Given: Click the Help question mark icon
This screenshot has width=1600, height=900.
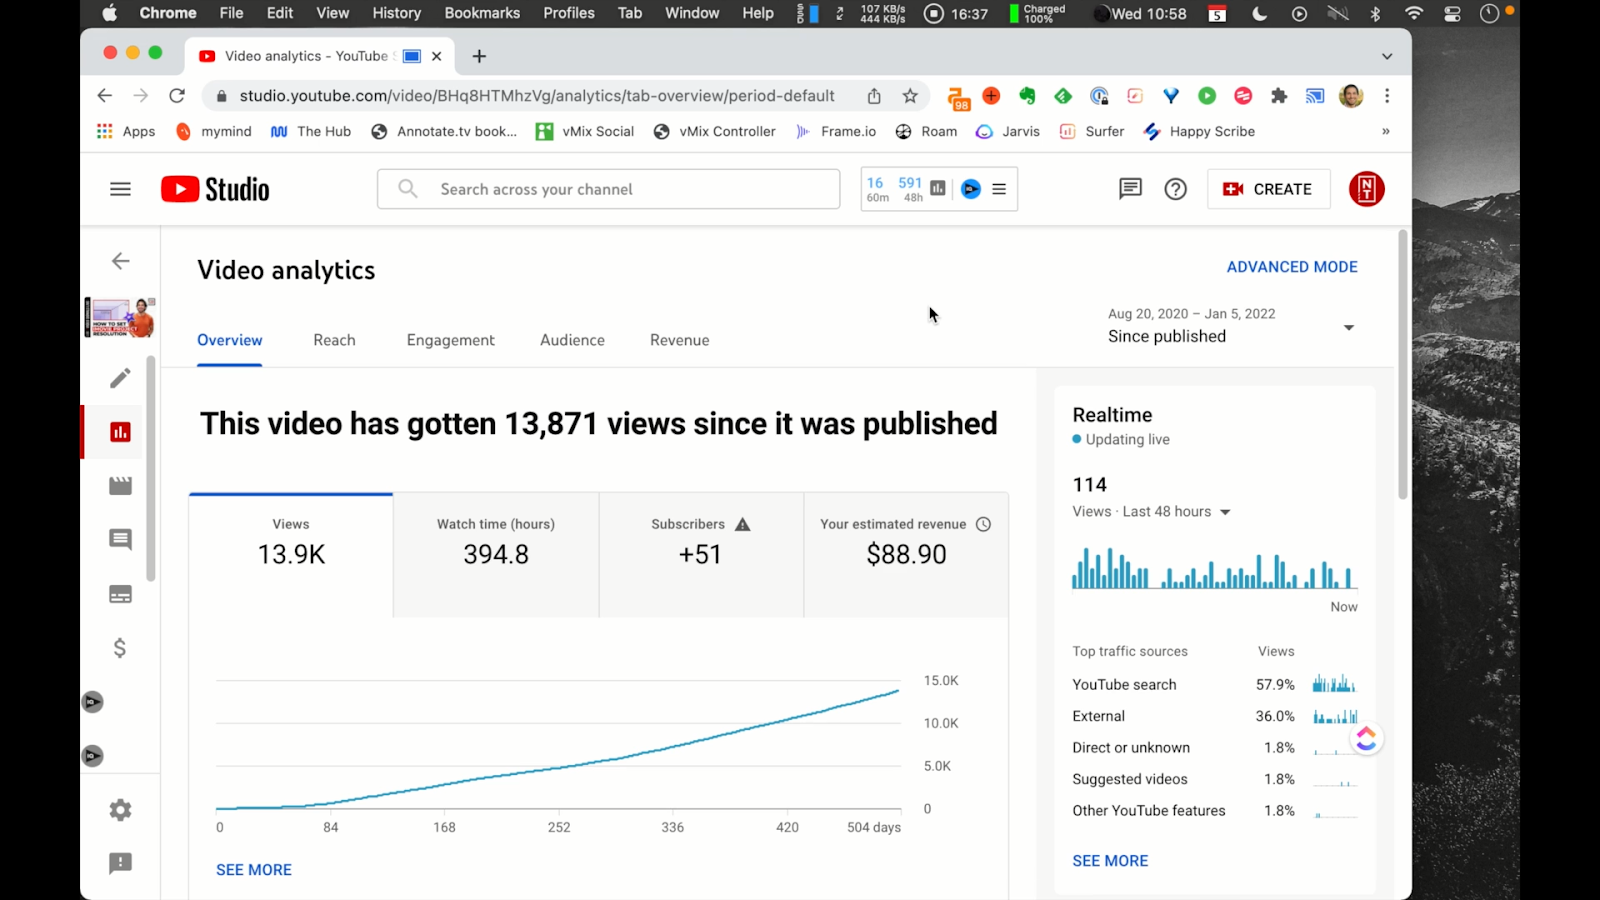Looking at the screenshot, I should [x=1175, y=189].
